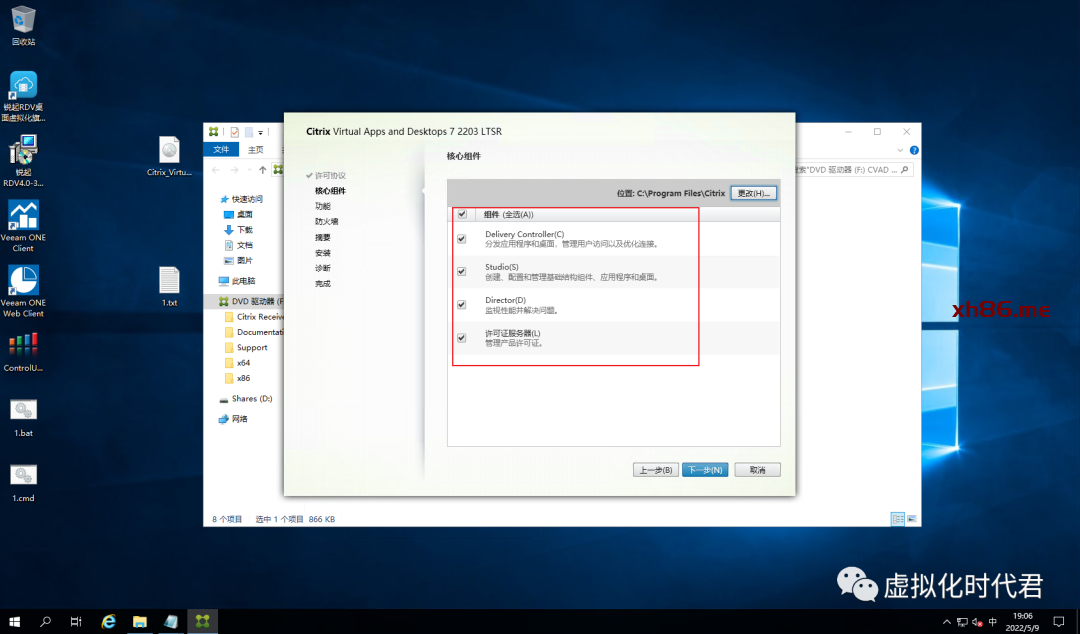Click the 中 input method indicator

(993, 622)
